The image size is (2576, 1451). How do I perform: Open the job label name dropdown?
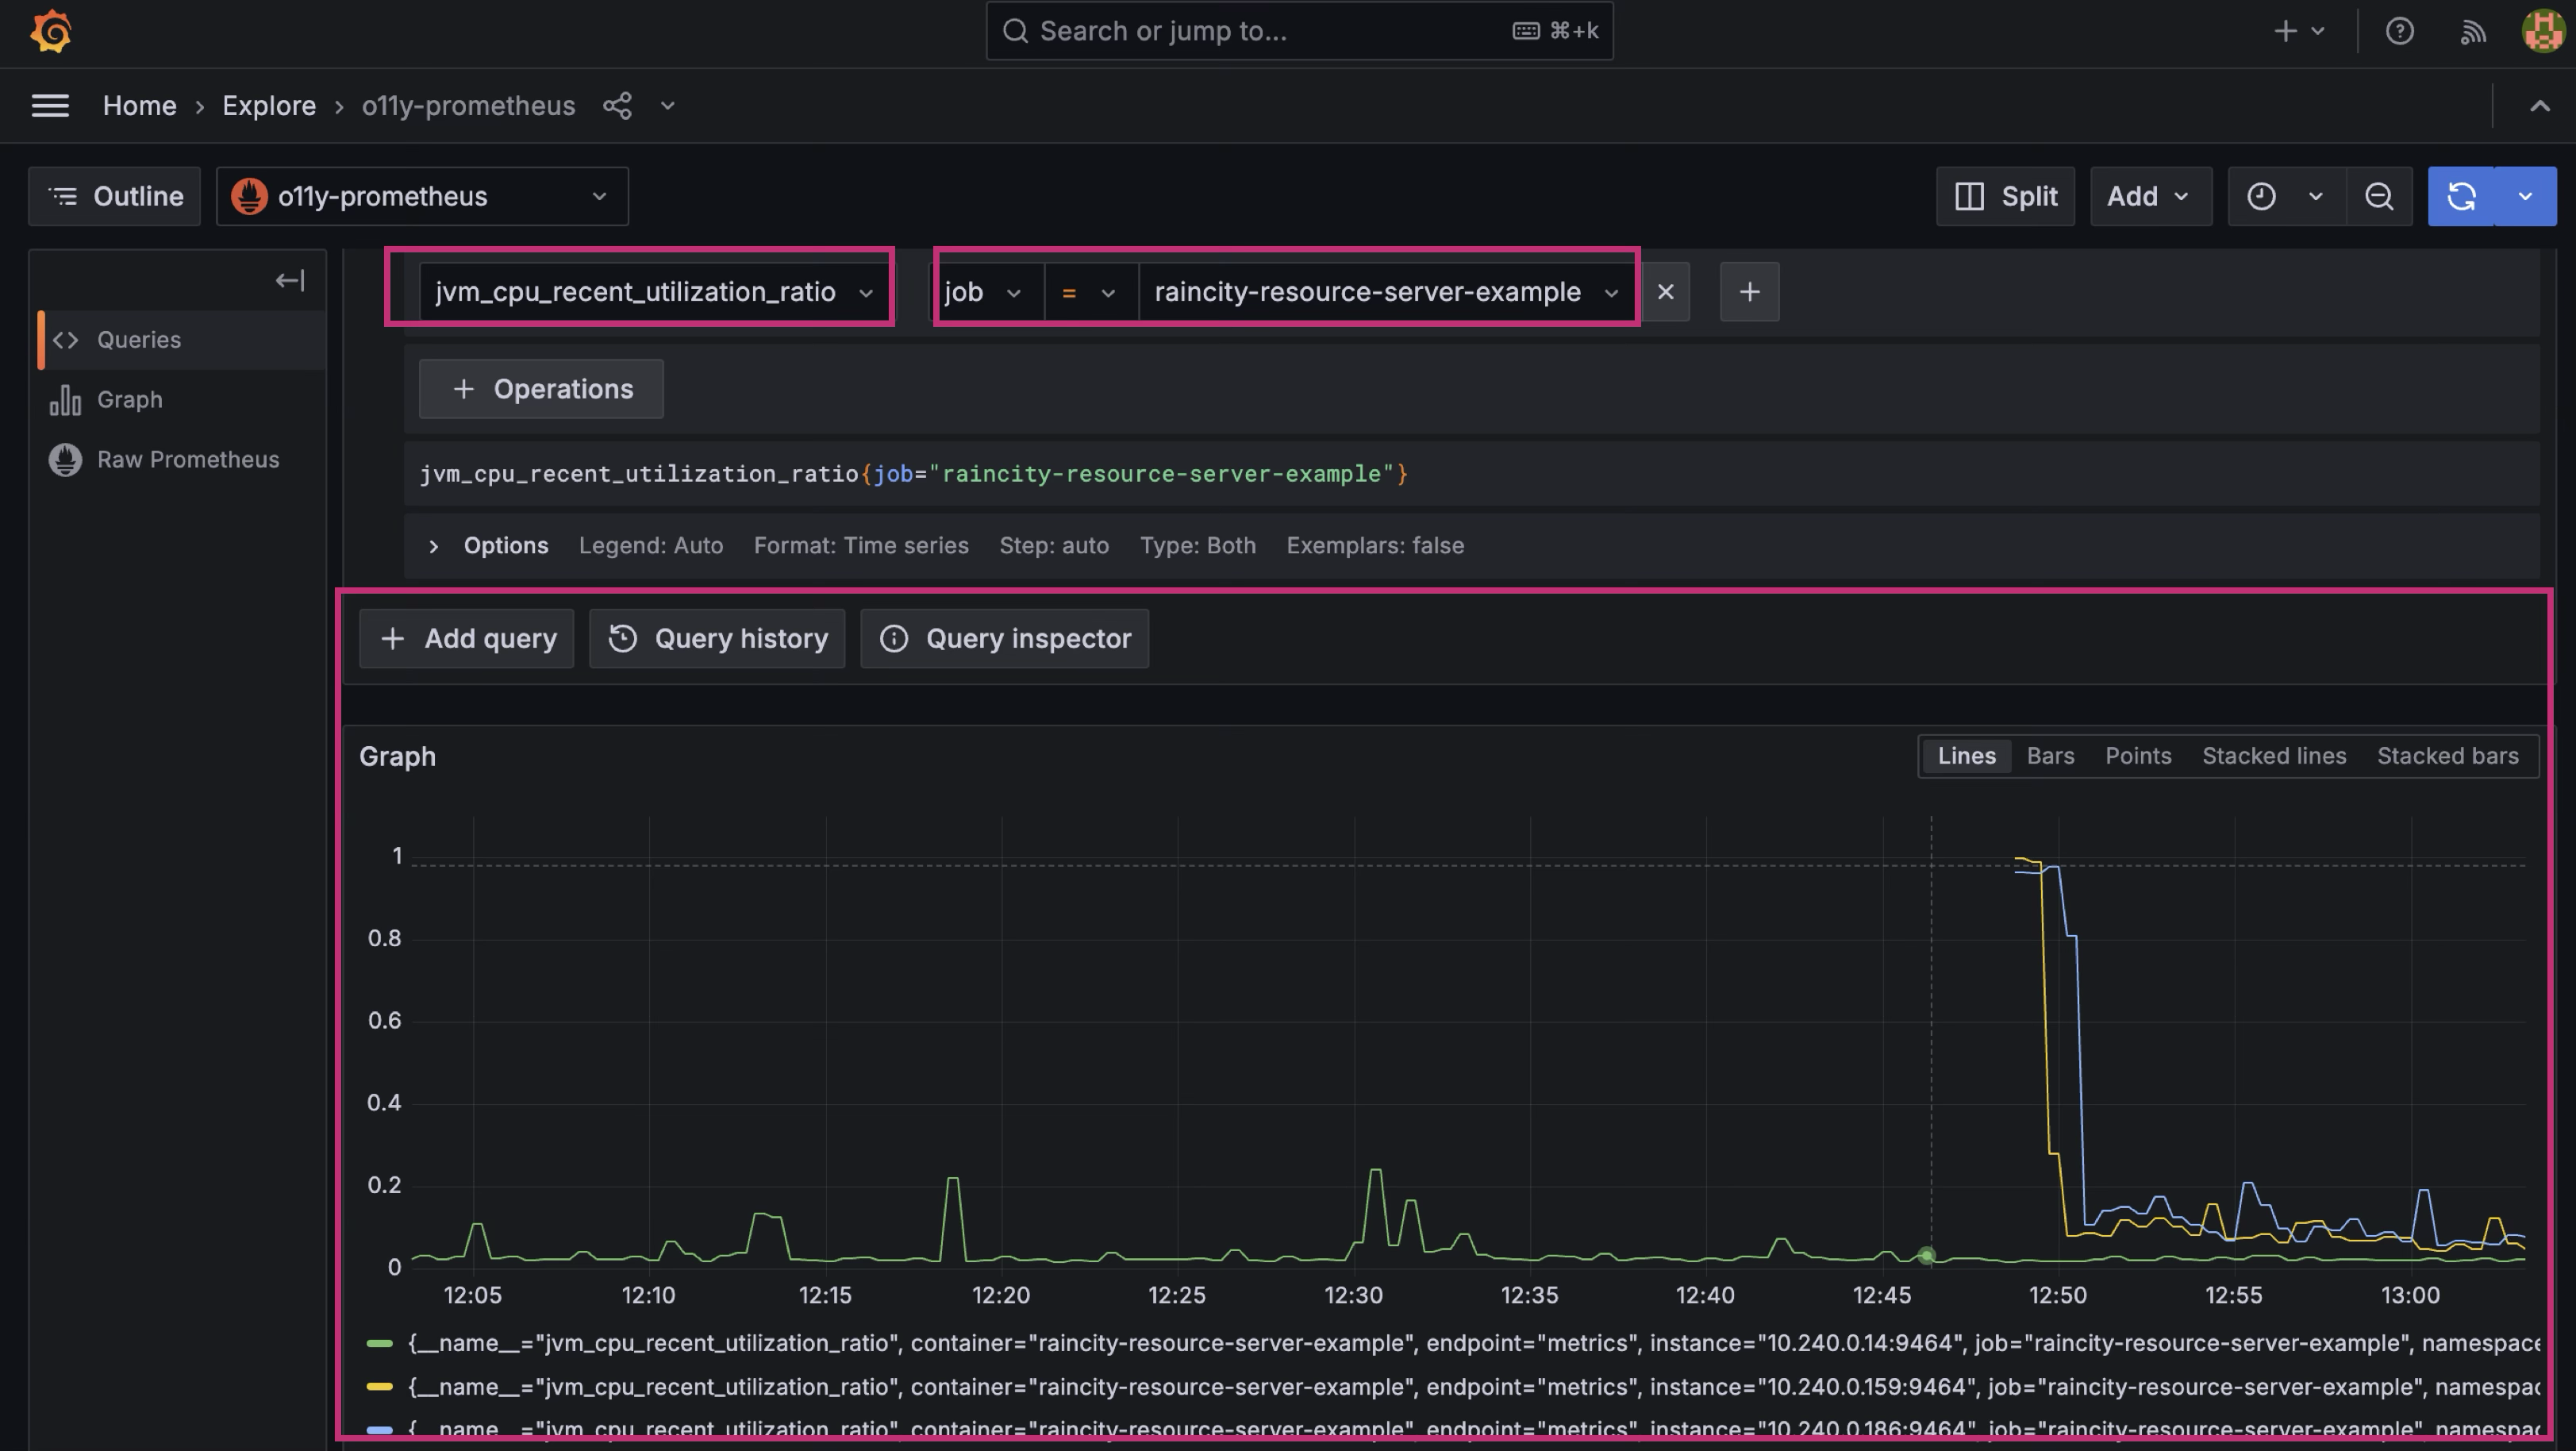pyautogui.click(x=986, y=292)
